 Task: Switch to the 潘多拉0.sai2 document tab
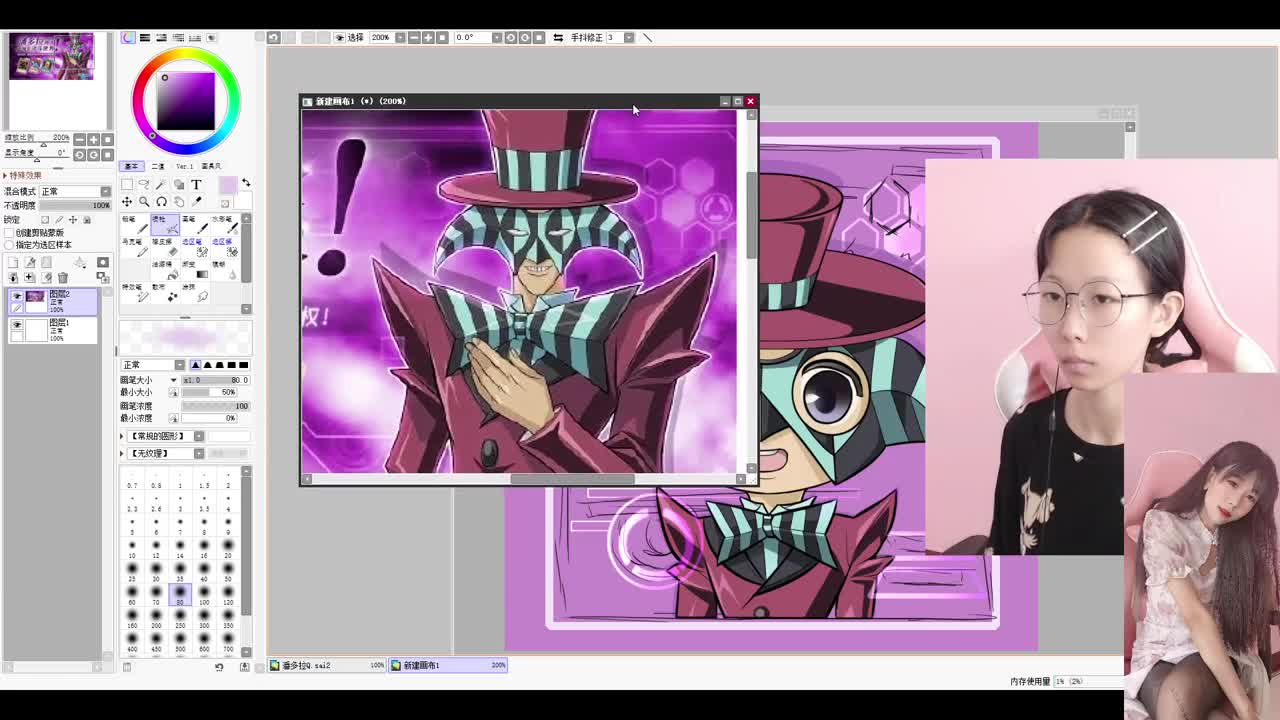[327, 665]
